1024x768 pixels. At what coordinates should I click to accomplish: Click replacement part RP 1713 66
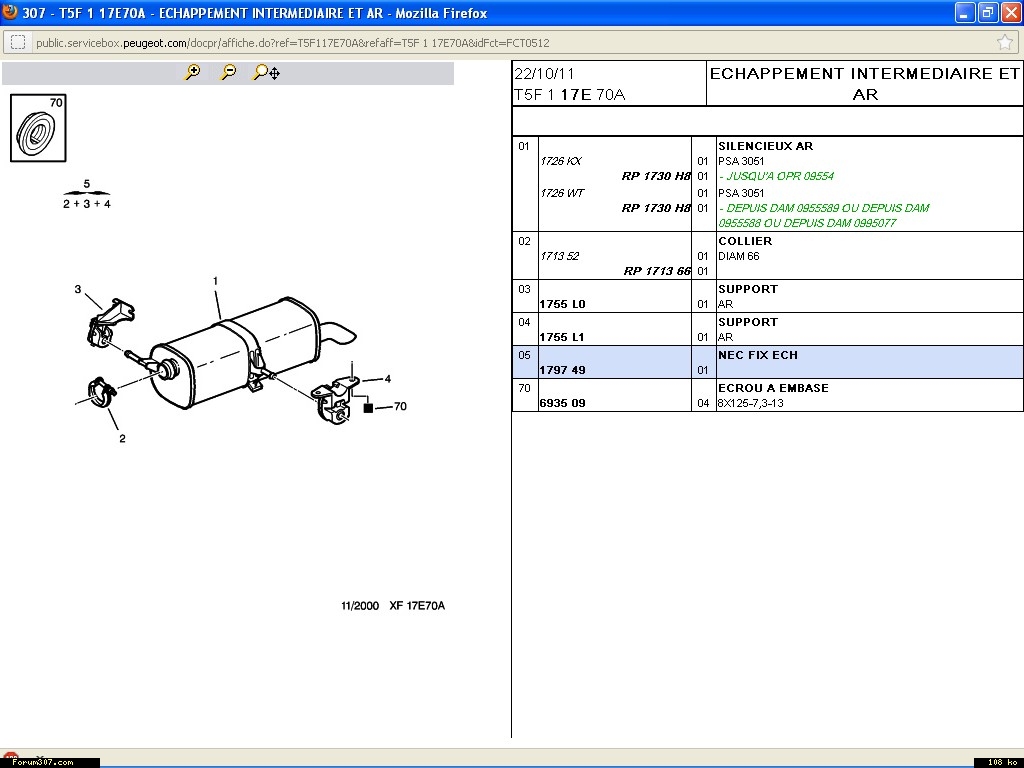coord(656,271)
